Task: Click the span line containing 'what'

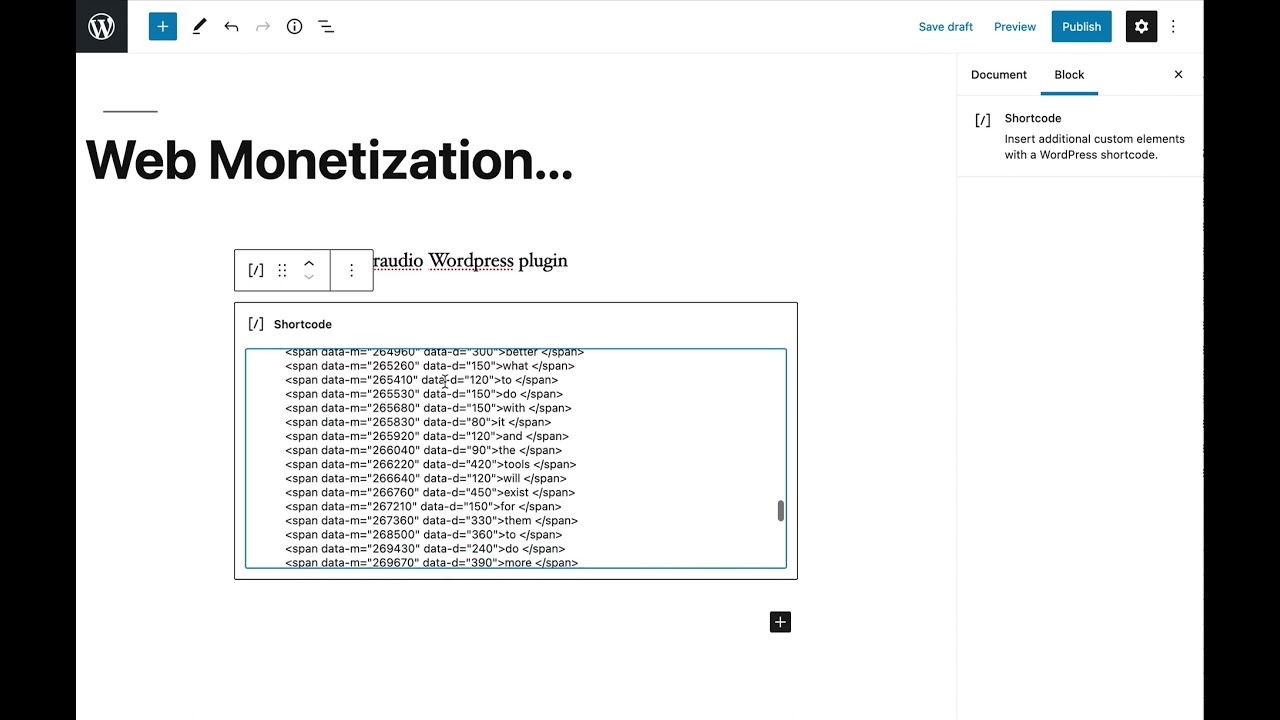Action: [430, 366]
